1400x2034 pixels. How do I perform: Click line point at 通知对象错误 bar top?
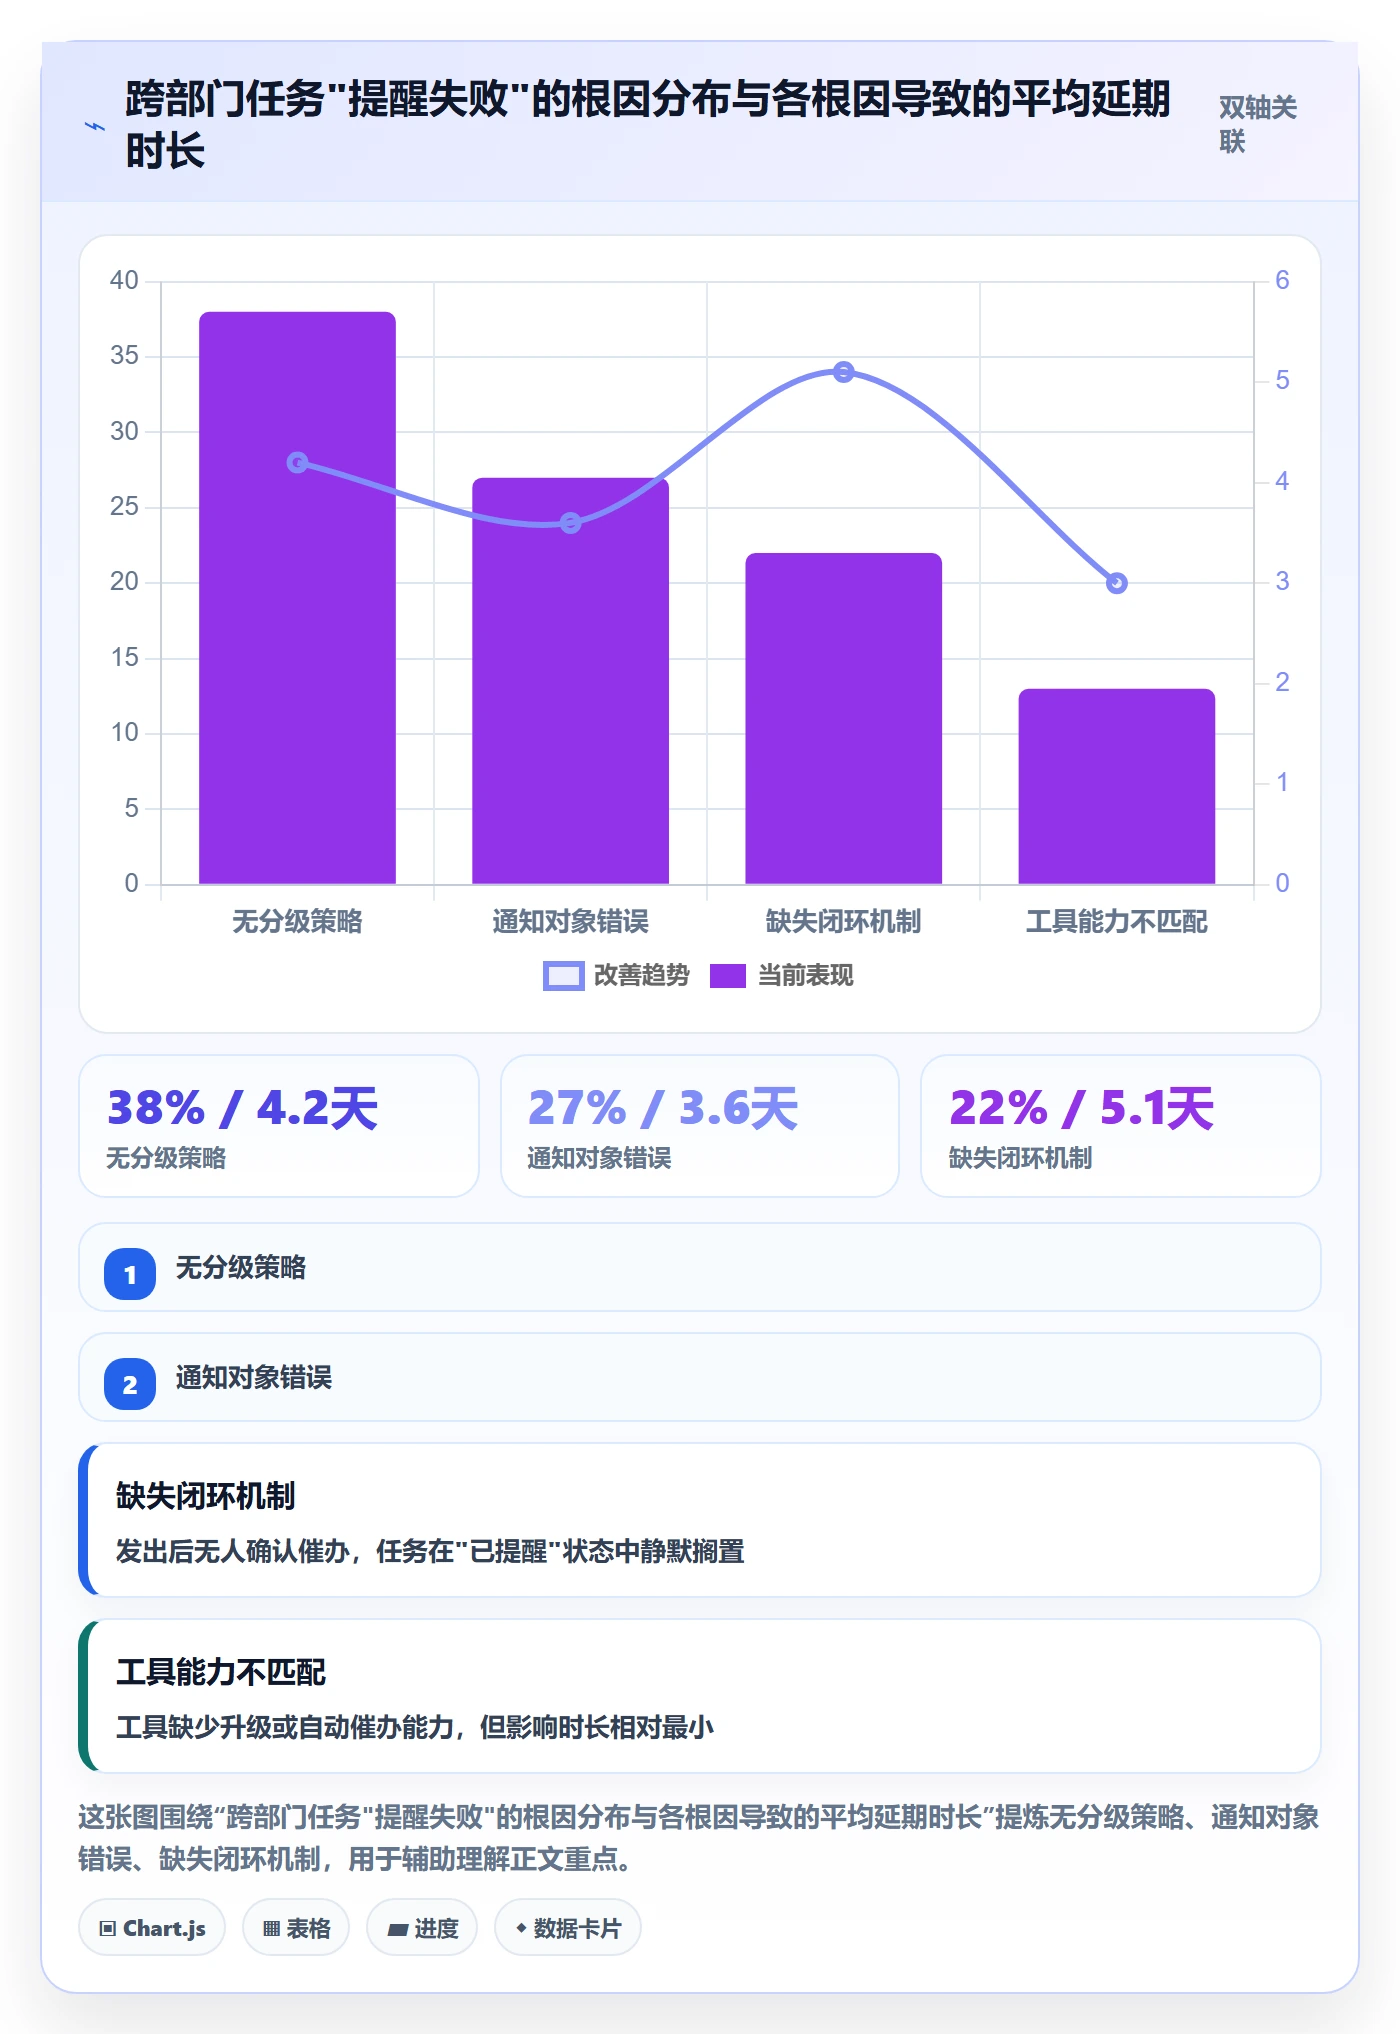[x=570, y=522]
